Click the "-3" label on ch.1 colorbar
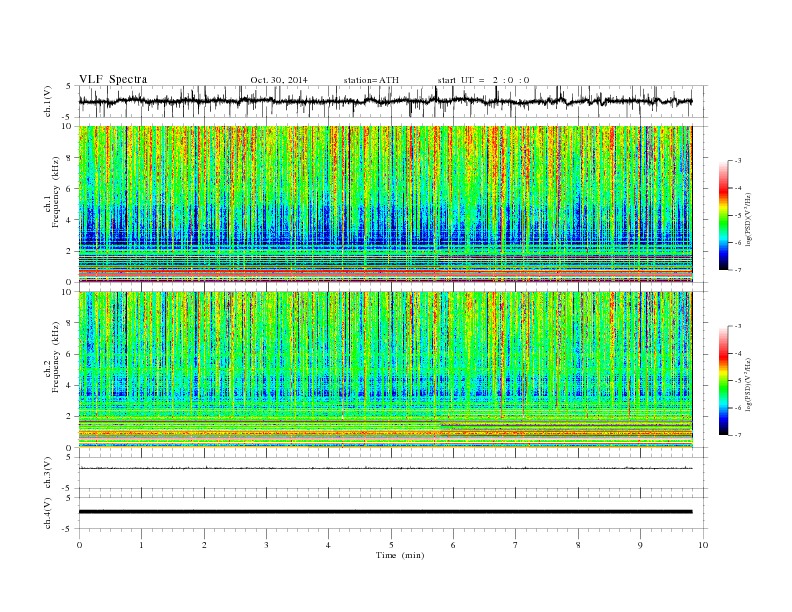This screenshot has width=792, height=612. (x=737, y=161)
